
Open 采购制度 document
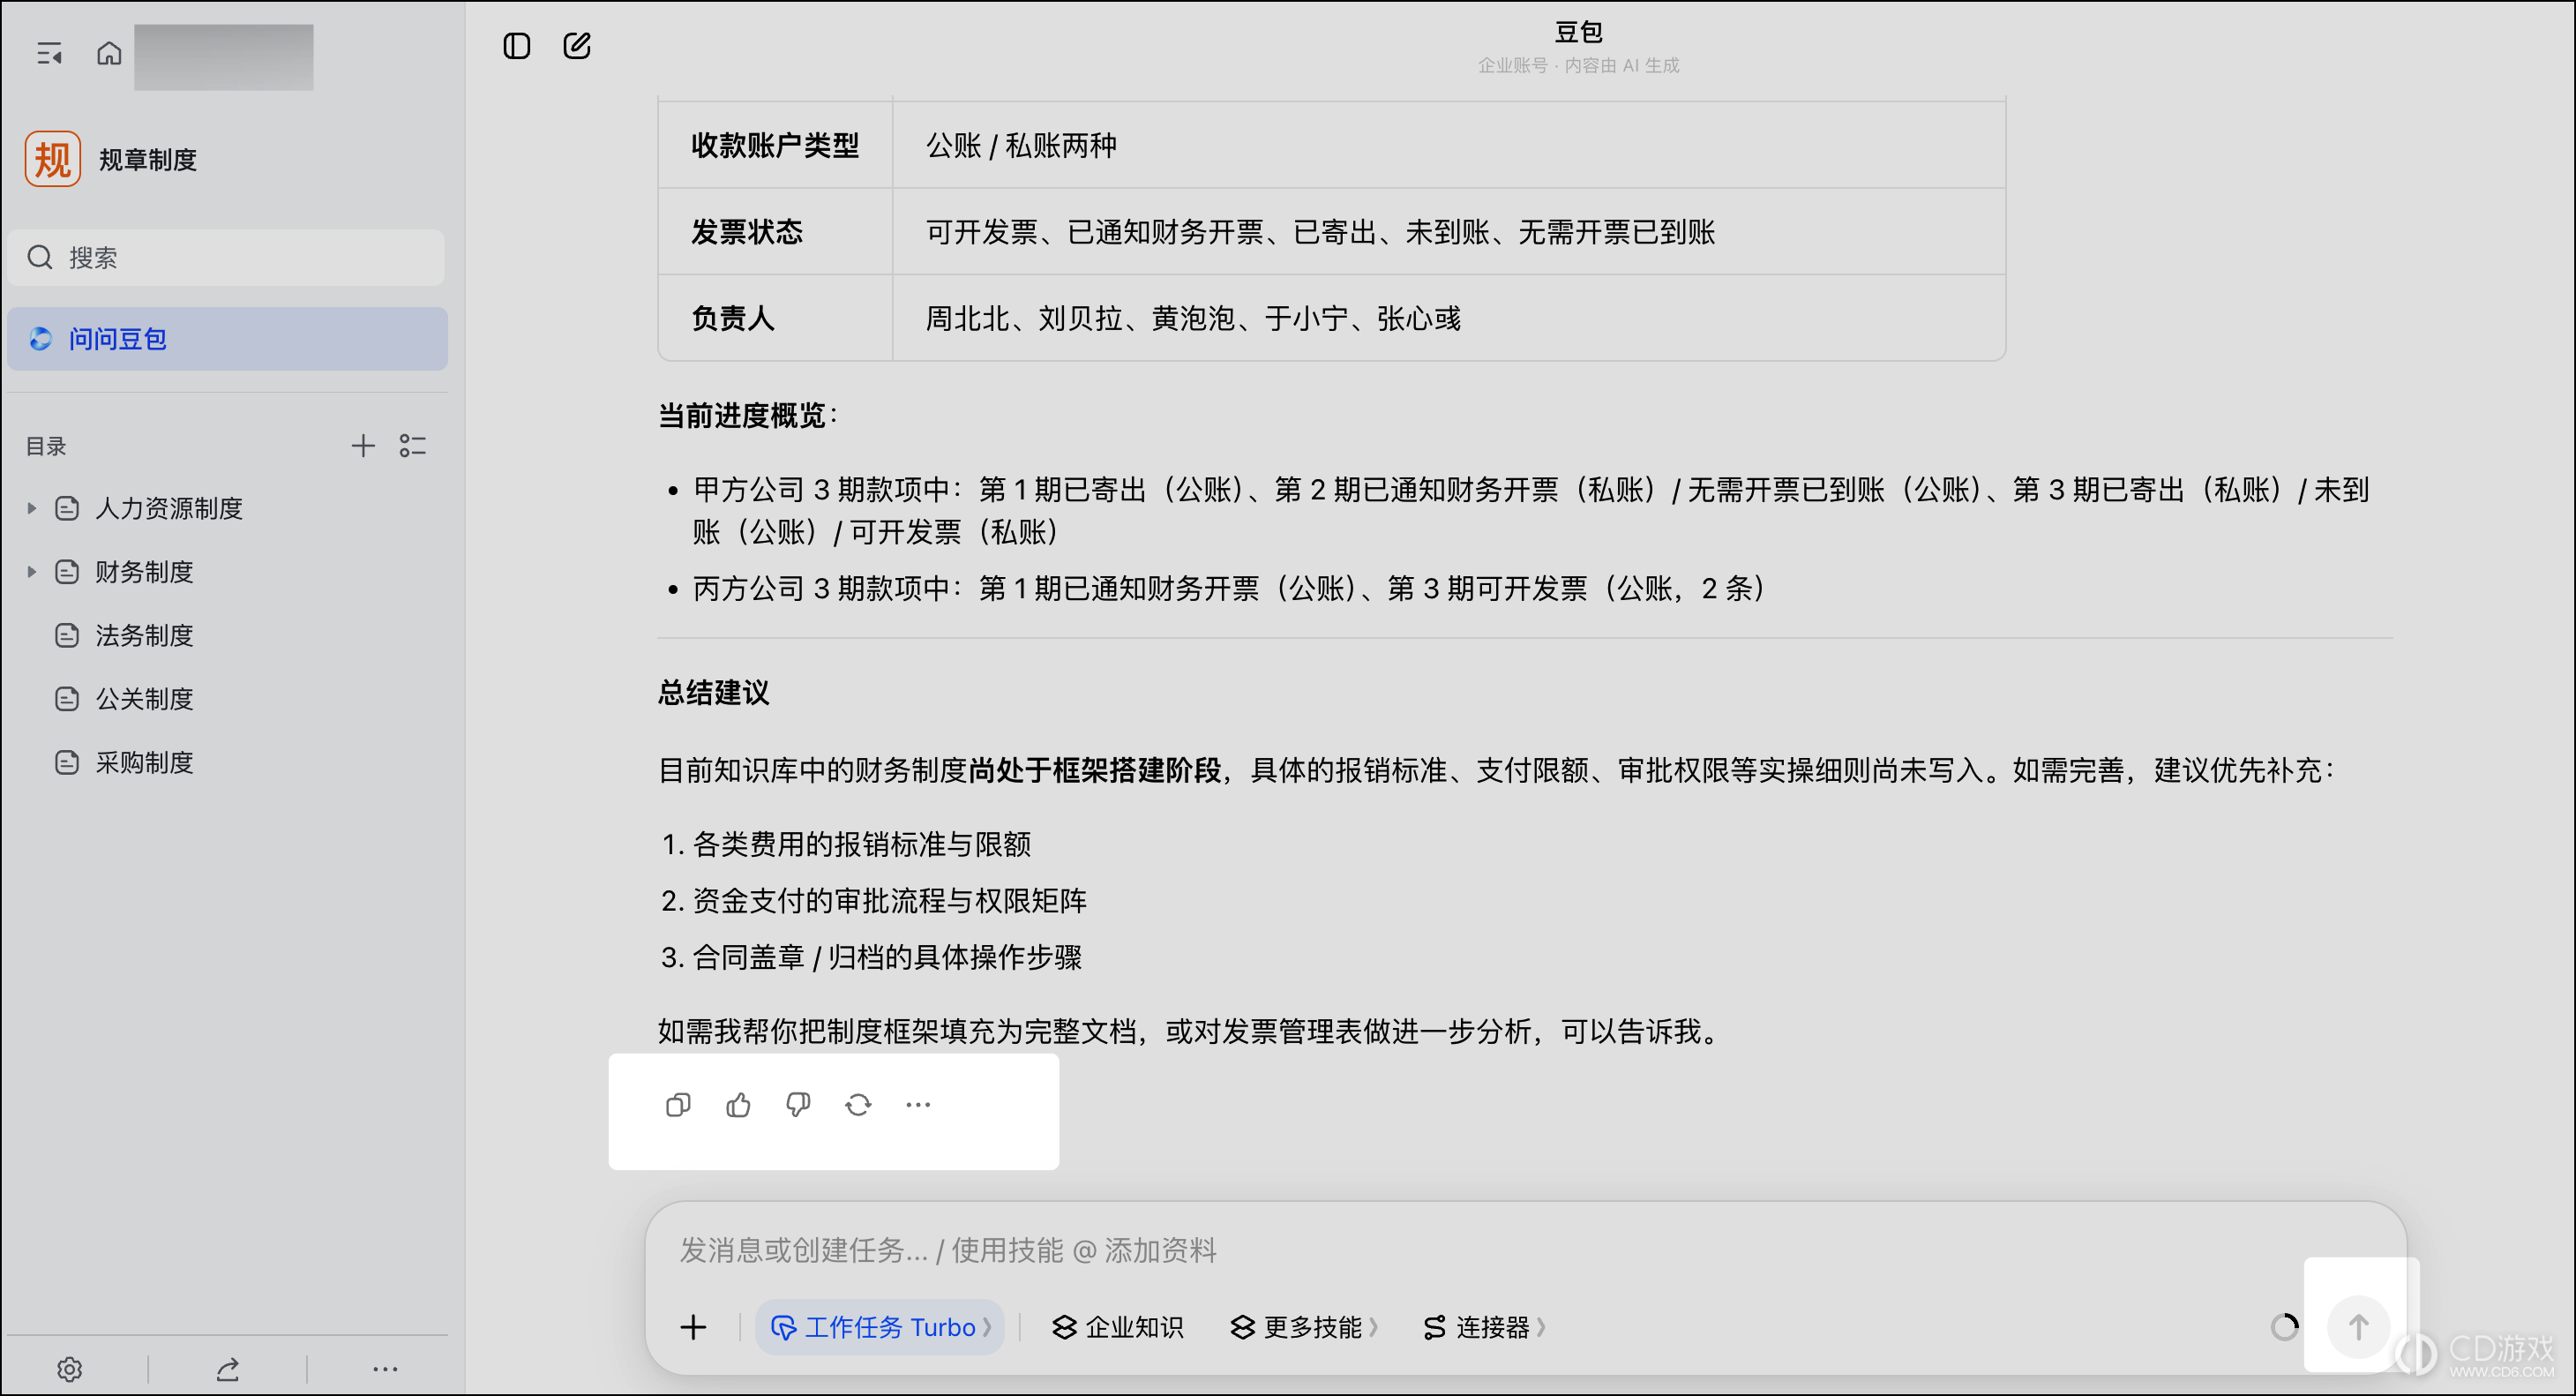coord(144,763)
